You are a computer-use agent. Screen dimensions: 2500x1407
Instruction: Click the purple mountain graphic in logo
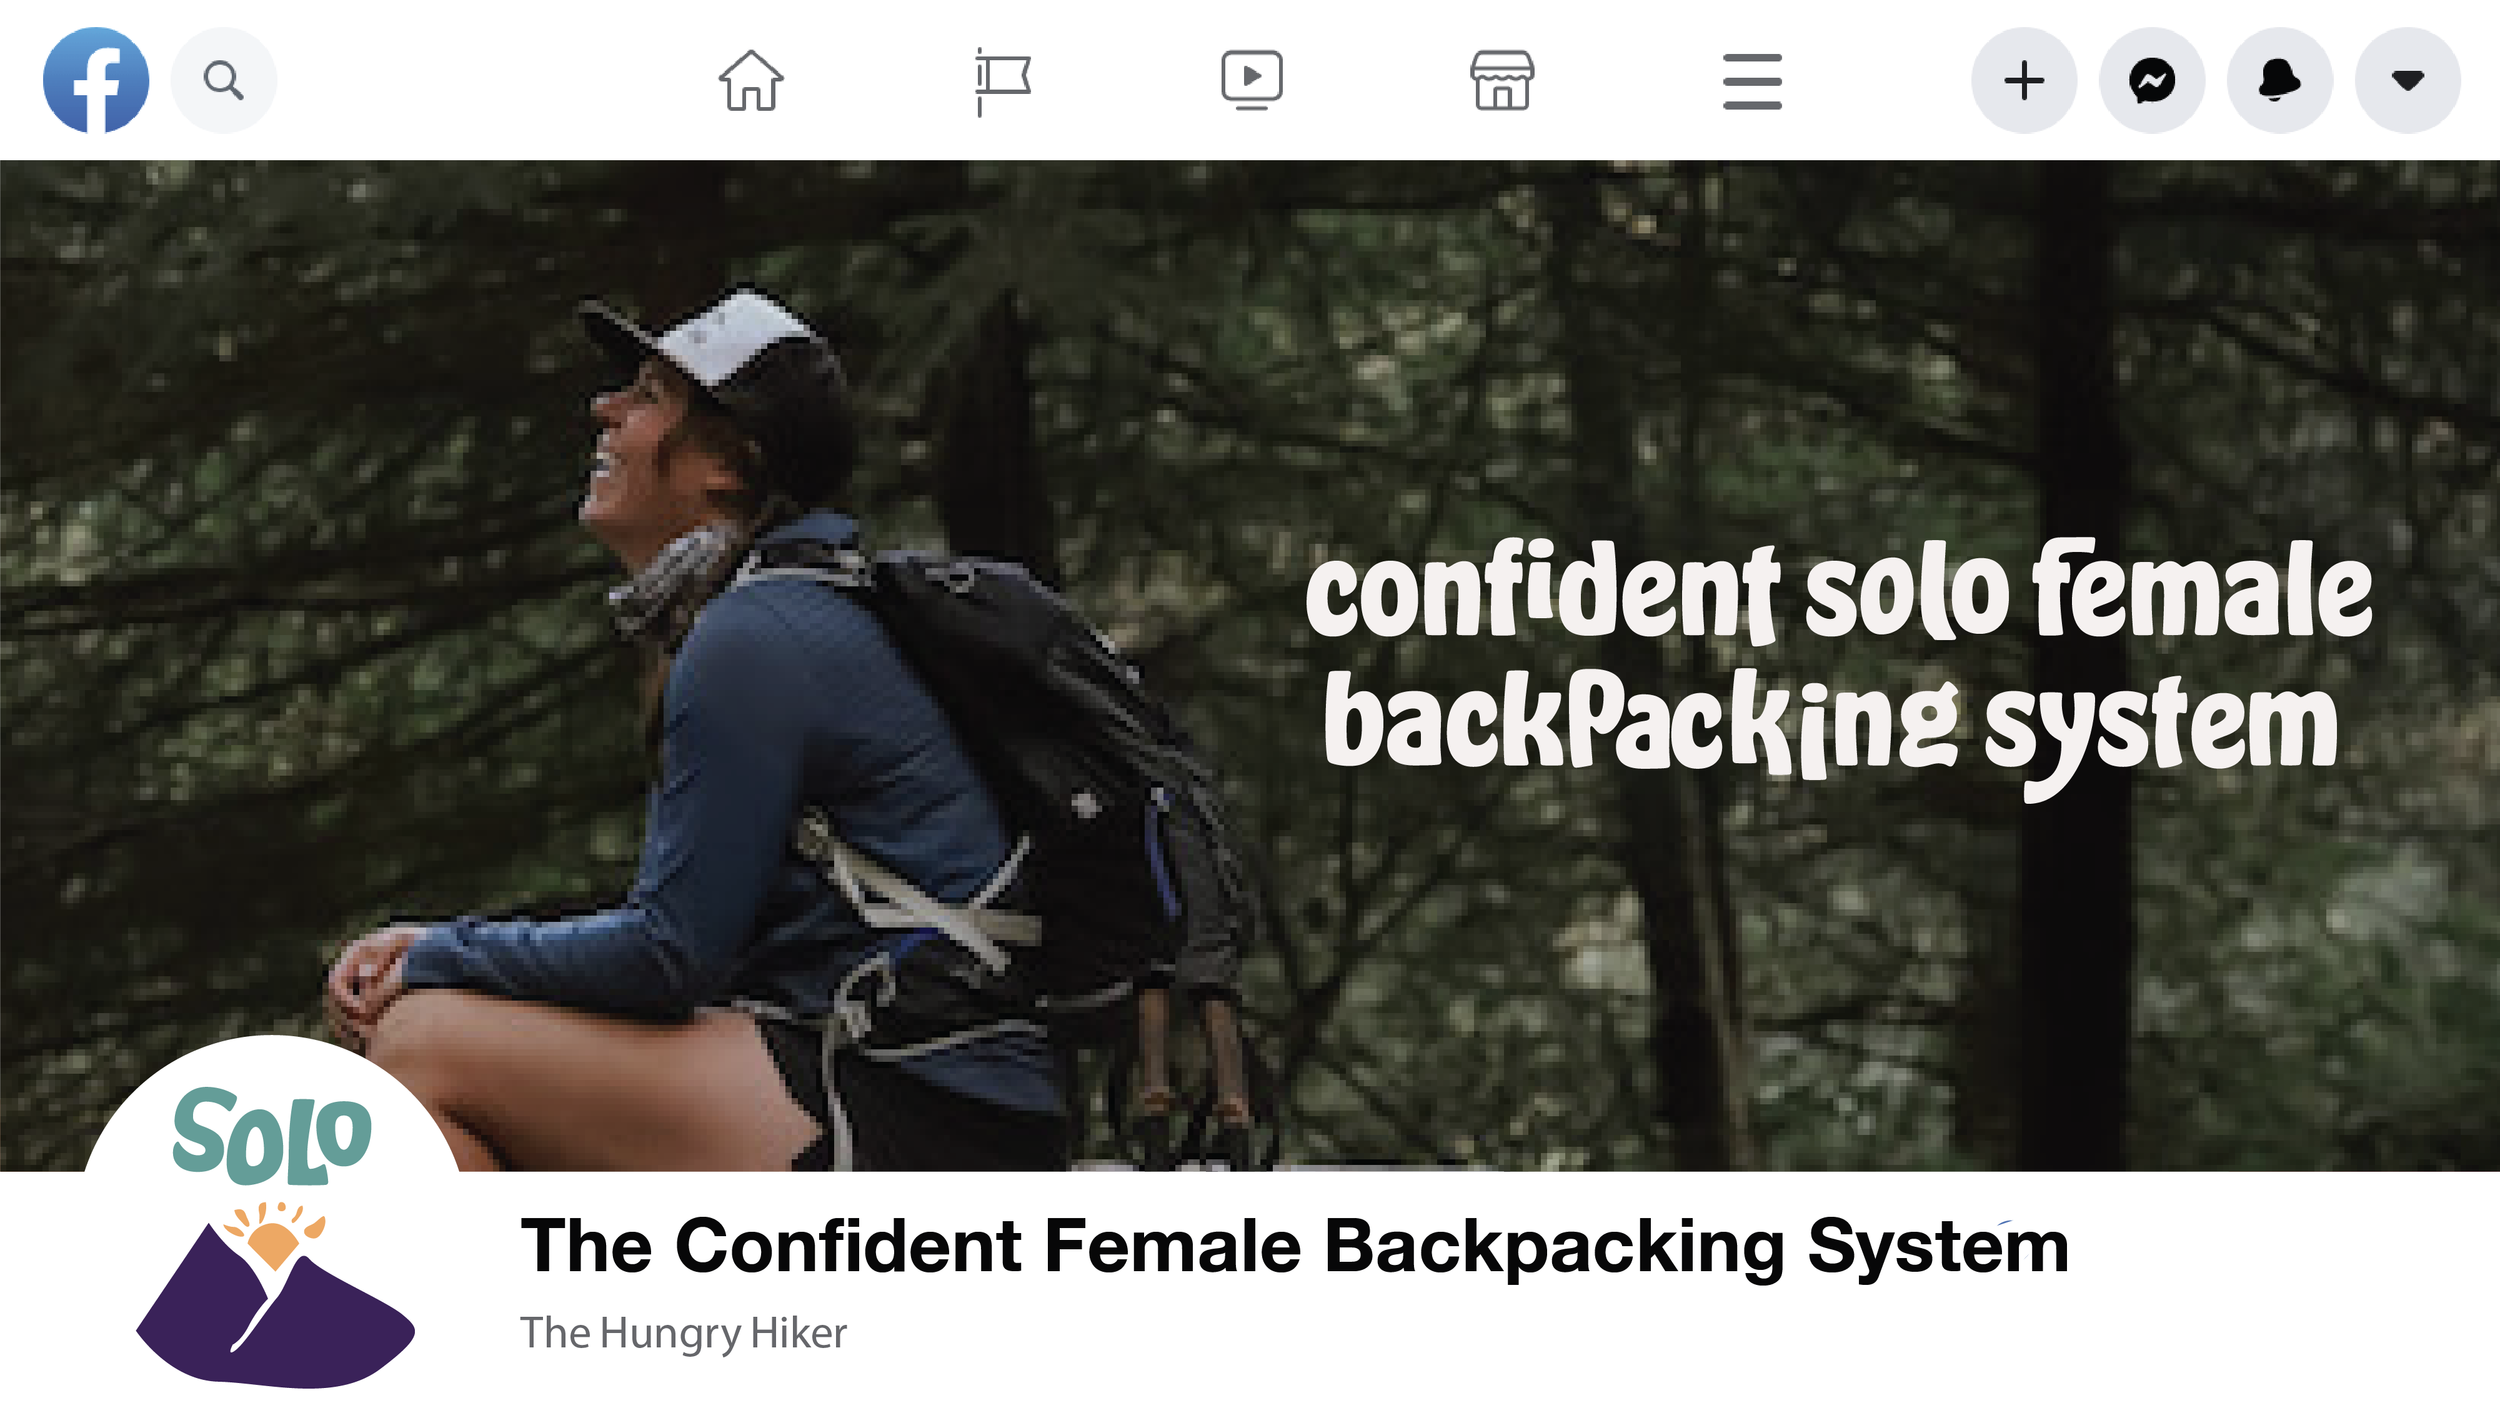pyautogui.click(x=275, y=1304)
